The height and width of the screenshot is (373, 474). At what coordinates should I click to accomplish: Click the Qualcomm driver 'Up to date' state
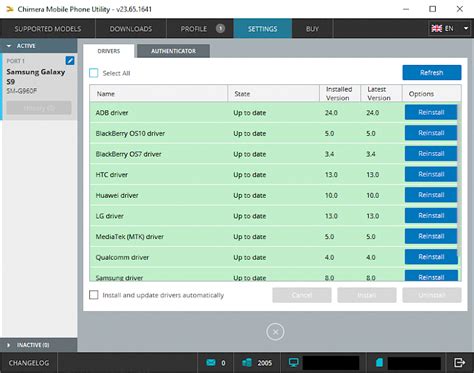pos(250,257)
